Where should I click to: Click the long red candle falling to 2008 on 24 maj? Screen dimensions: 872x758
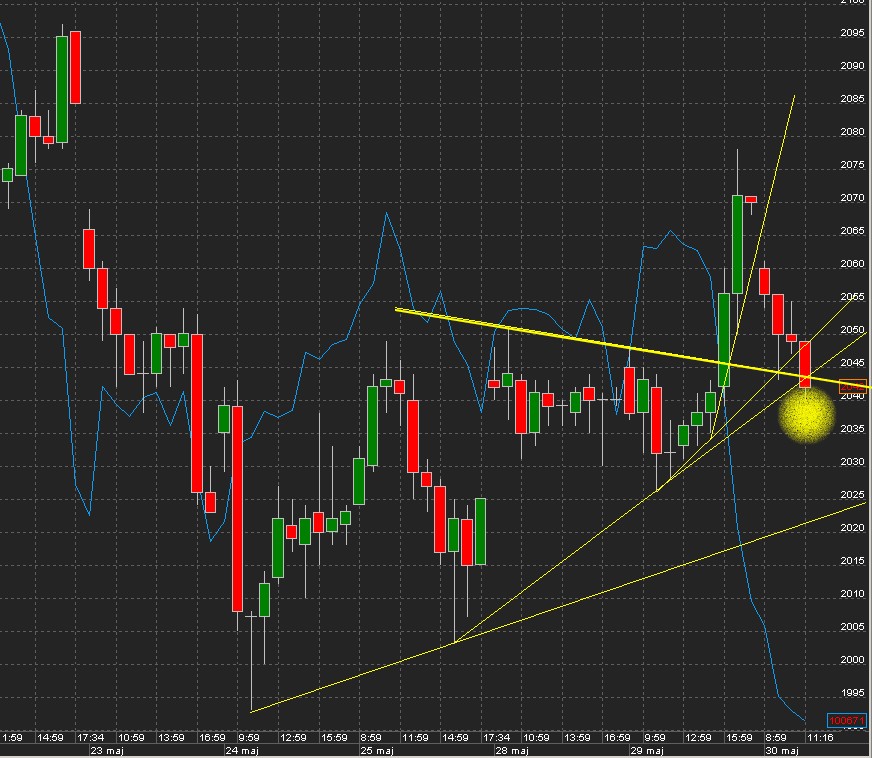coord(237,509)
